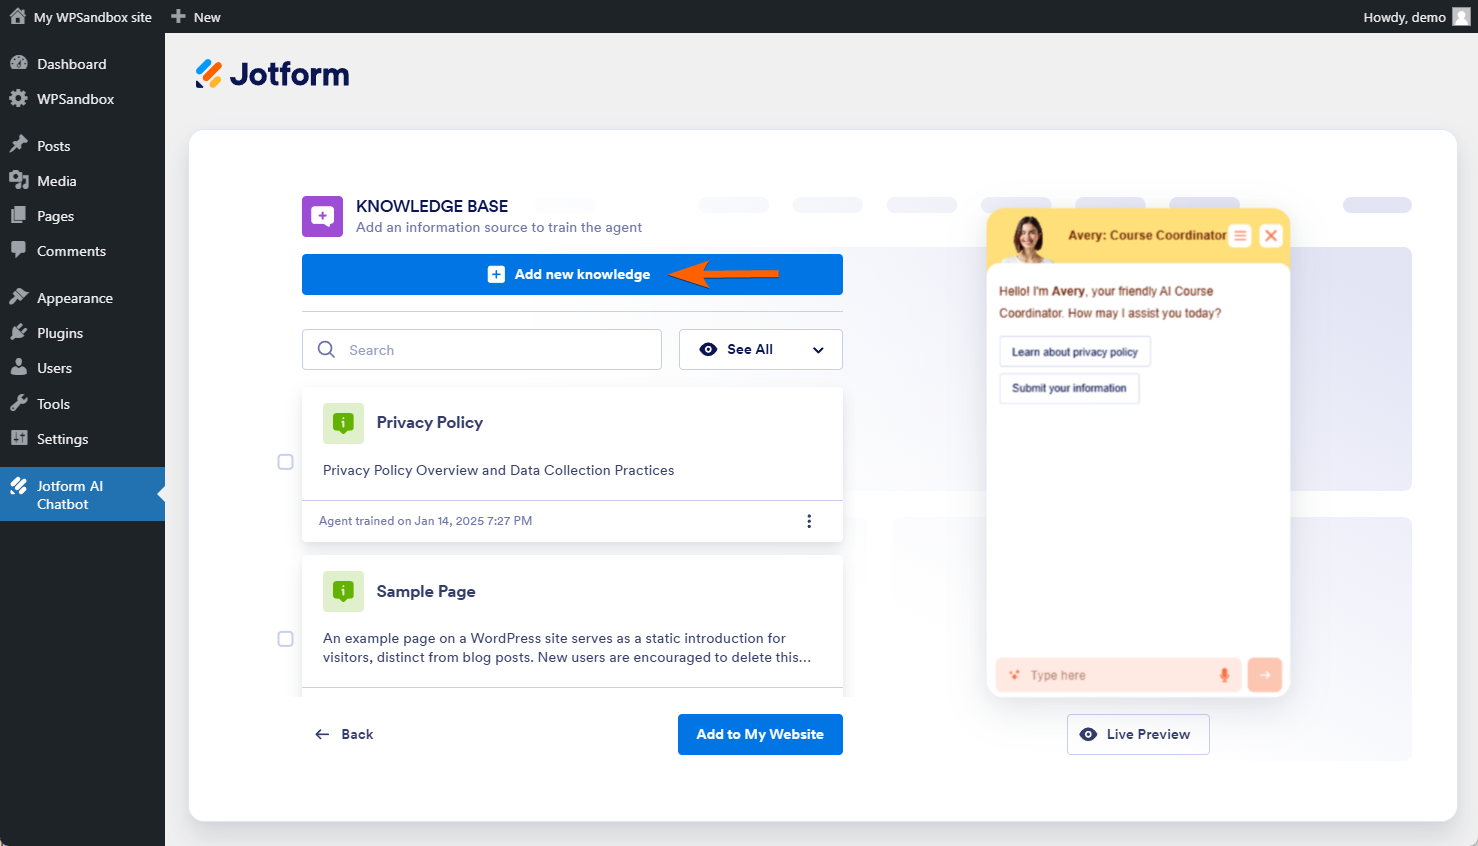1478x846 pixels.
Task: Click 'Avery: Course Coordinator' chat title
Action: (1147, 236)
